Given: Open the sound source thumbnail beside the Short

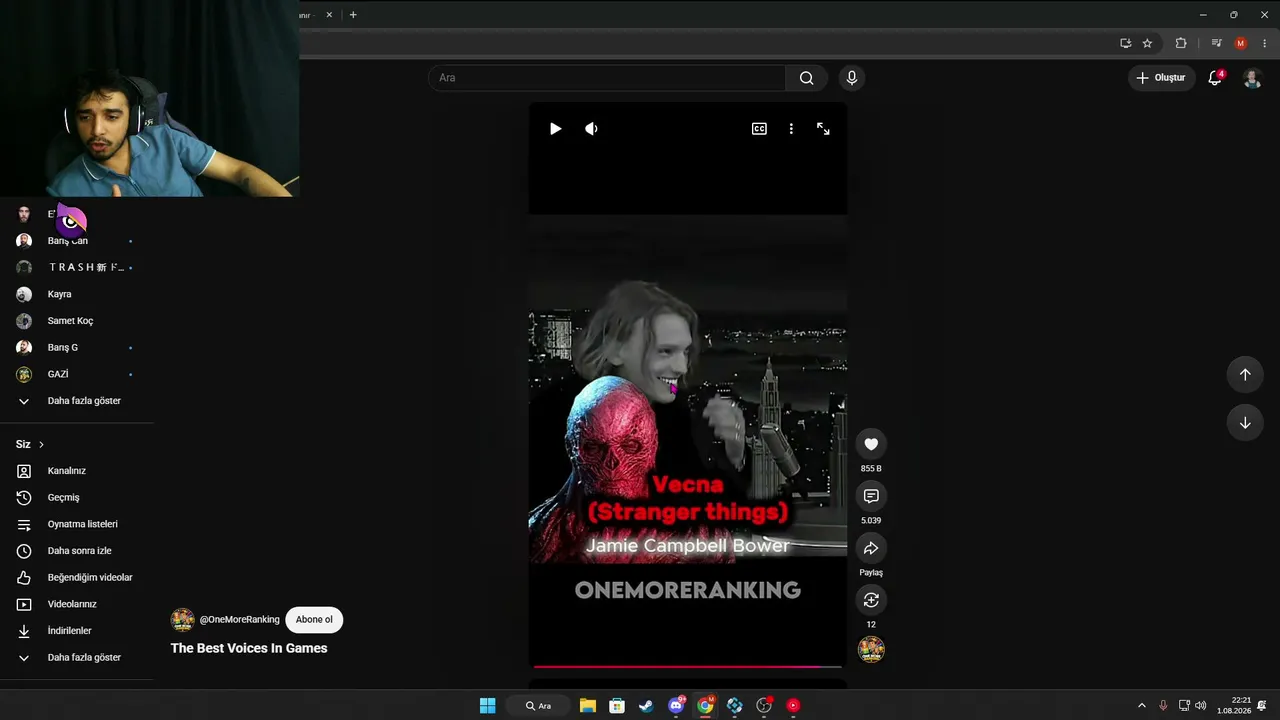Looking at the screenshot, I should pyautogui.click(x=871, y=650).
